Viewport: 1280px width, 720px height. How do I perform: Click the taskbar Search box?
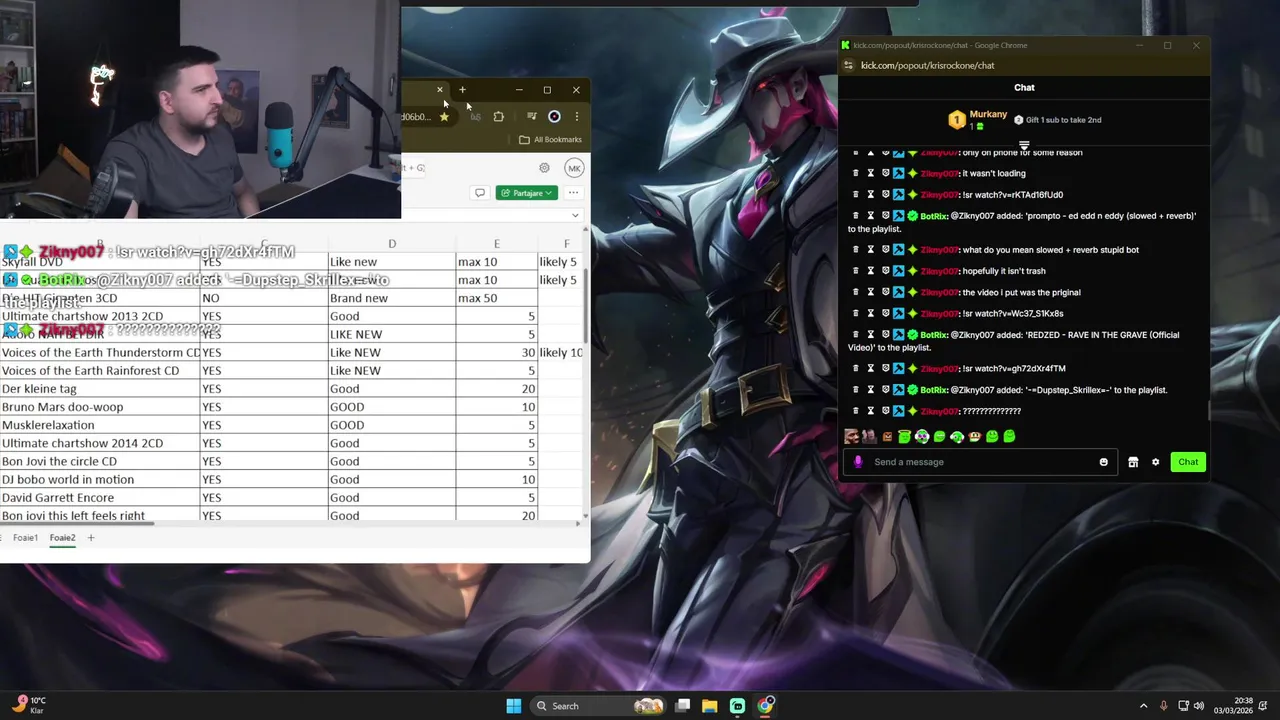[x=598, y=706]
